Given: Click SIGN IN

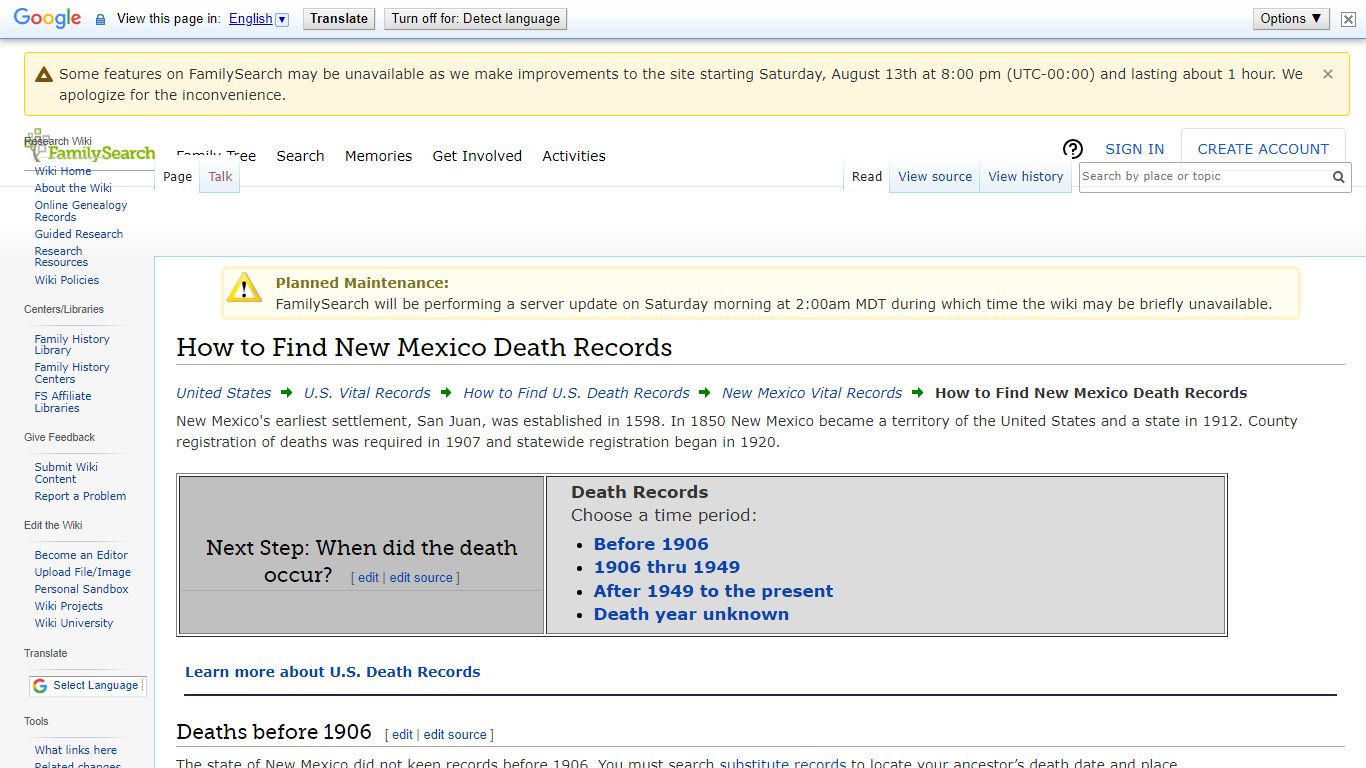Looking at the screenshot, I should tap(1134, 149).
